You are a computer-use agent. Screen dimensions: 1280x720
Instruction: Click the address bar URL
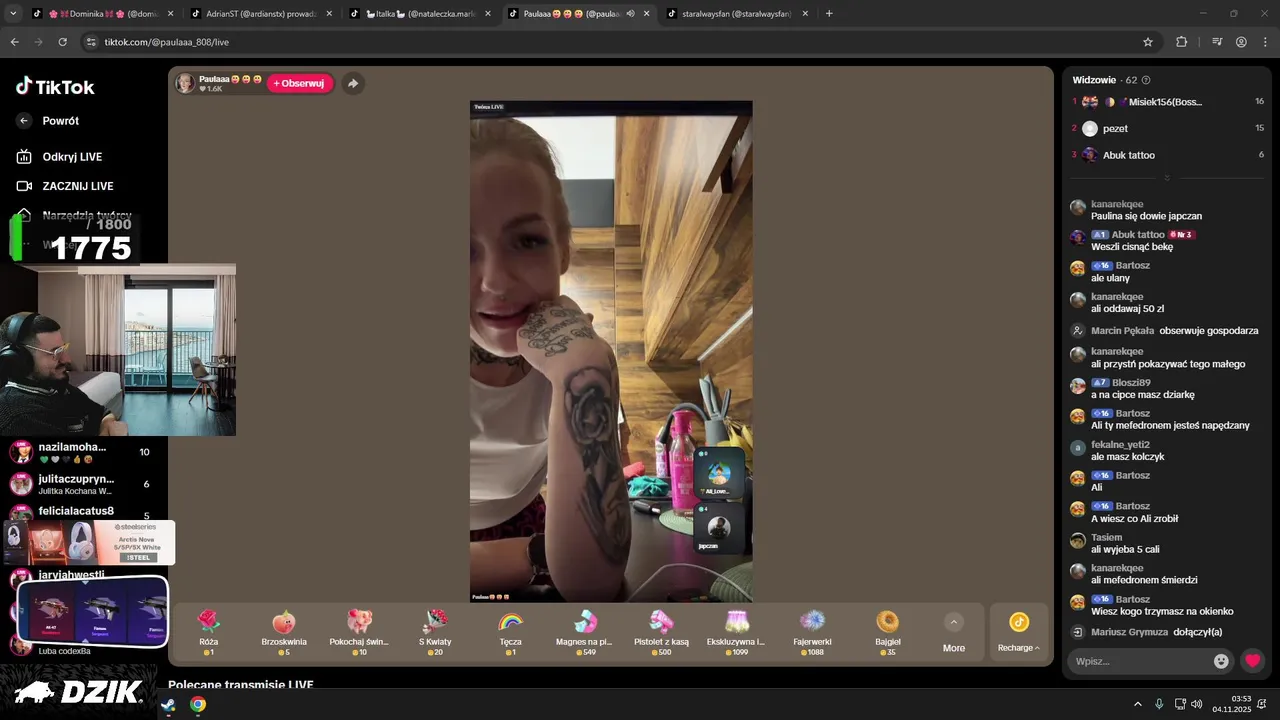[x=167, y=42]
